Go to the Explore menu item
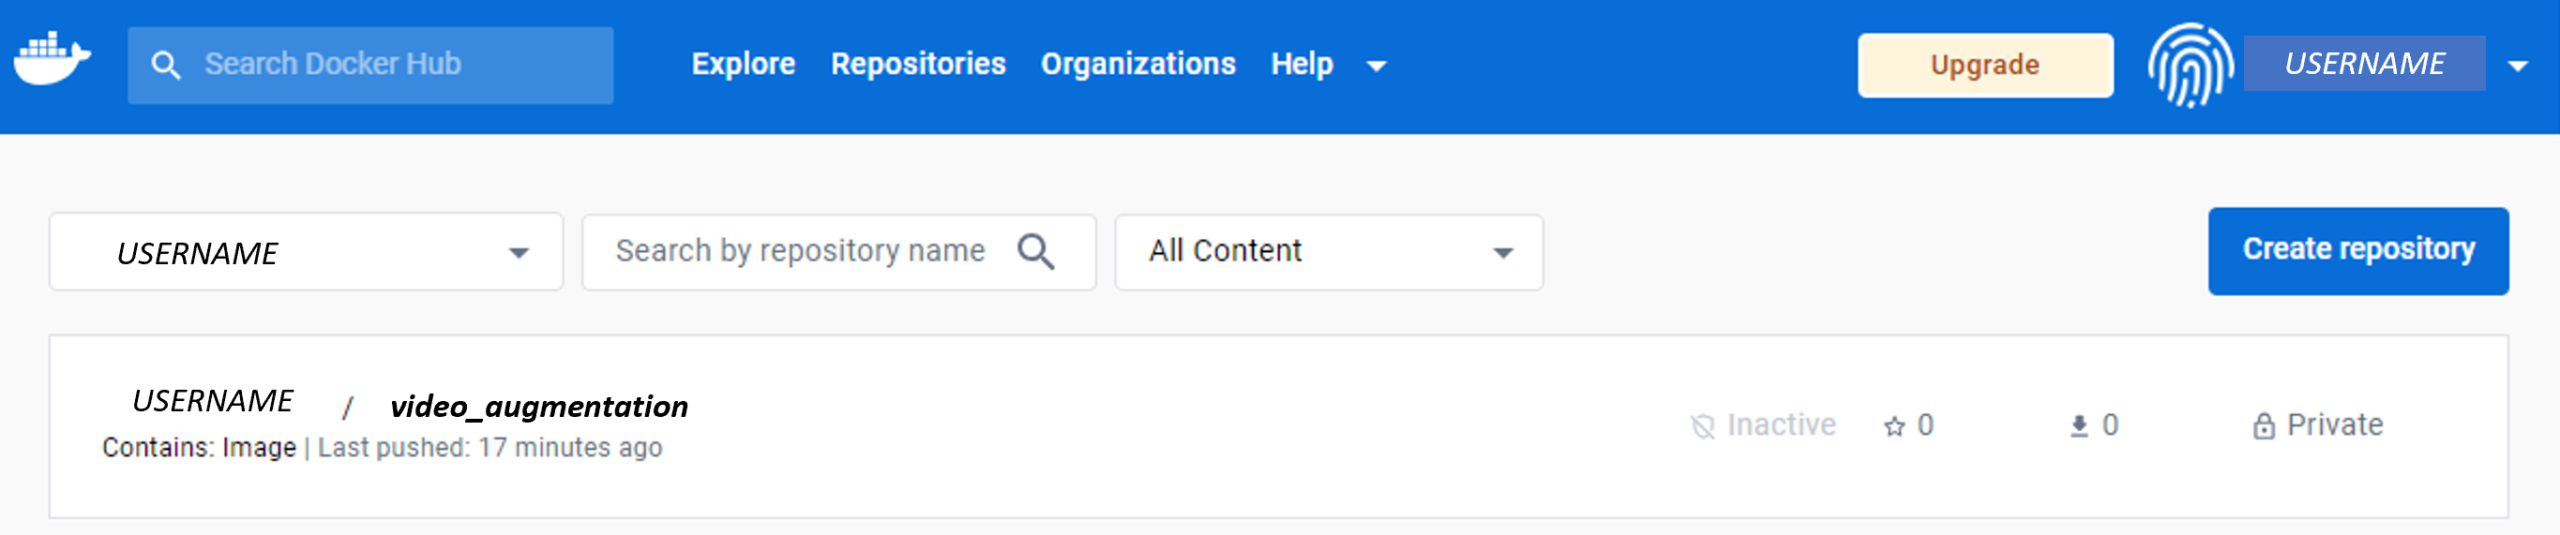This screenshot has height=535, width=2560. [743, 64]
